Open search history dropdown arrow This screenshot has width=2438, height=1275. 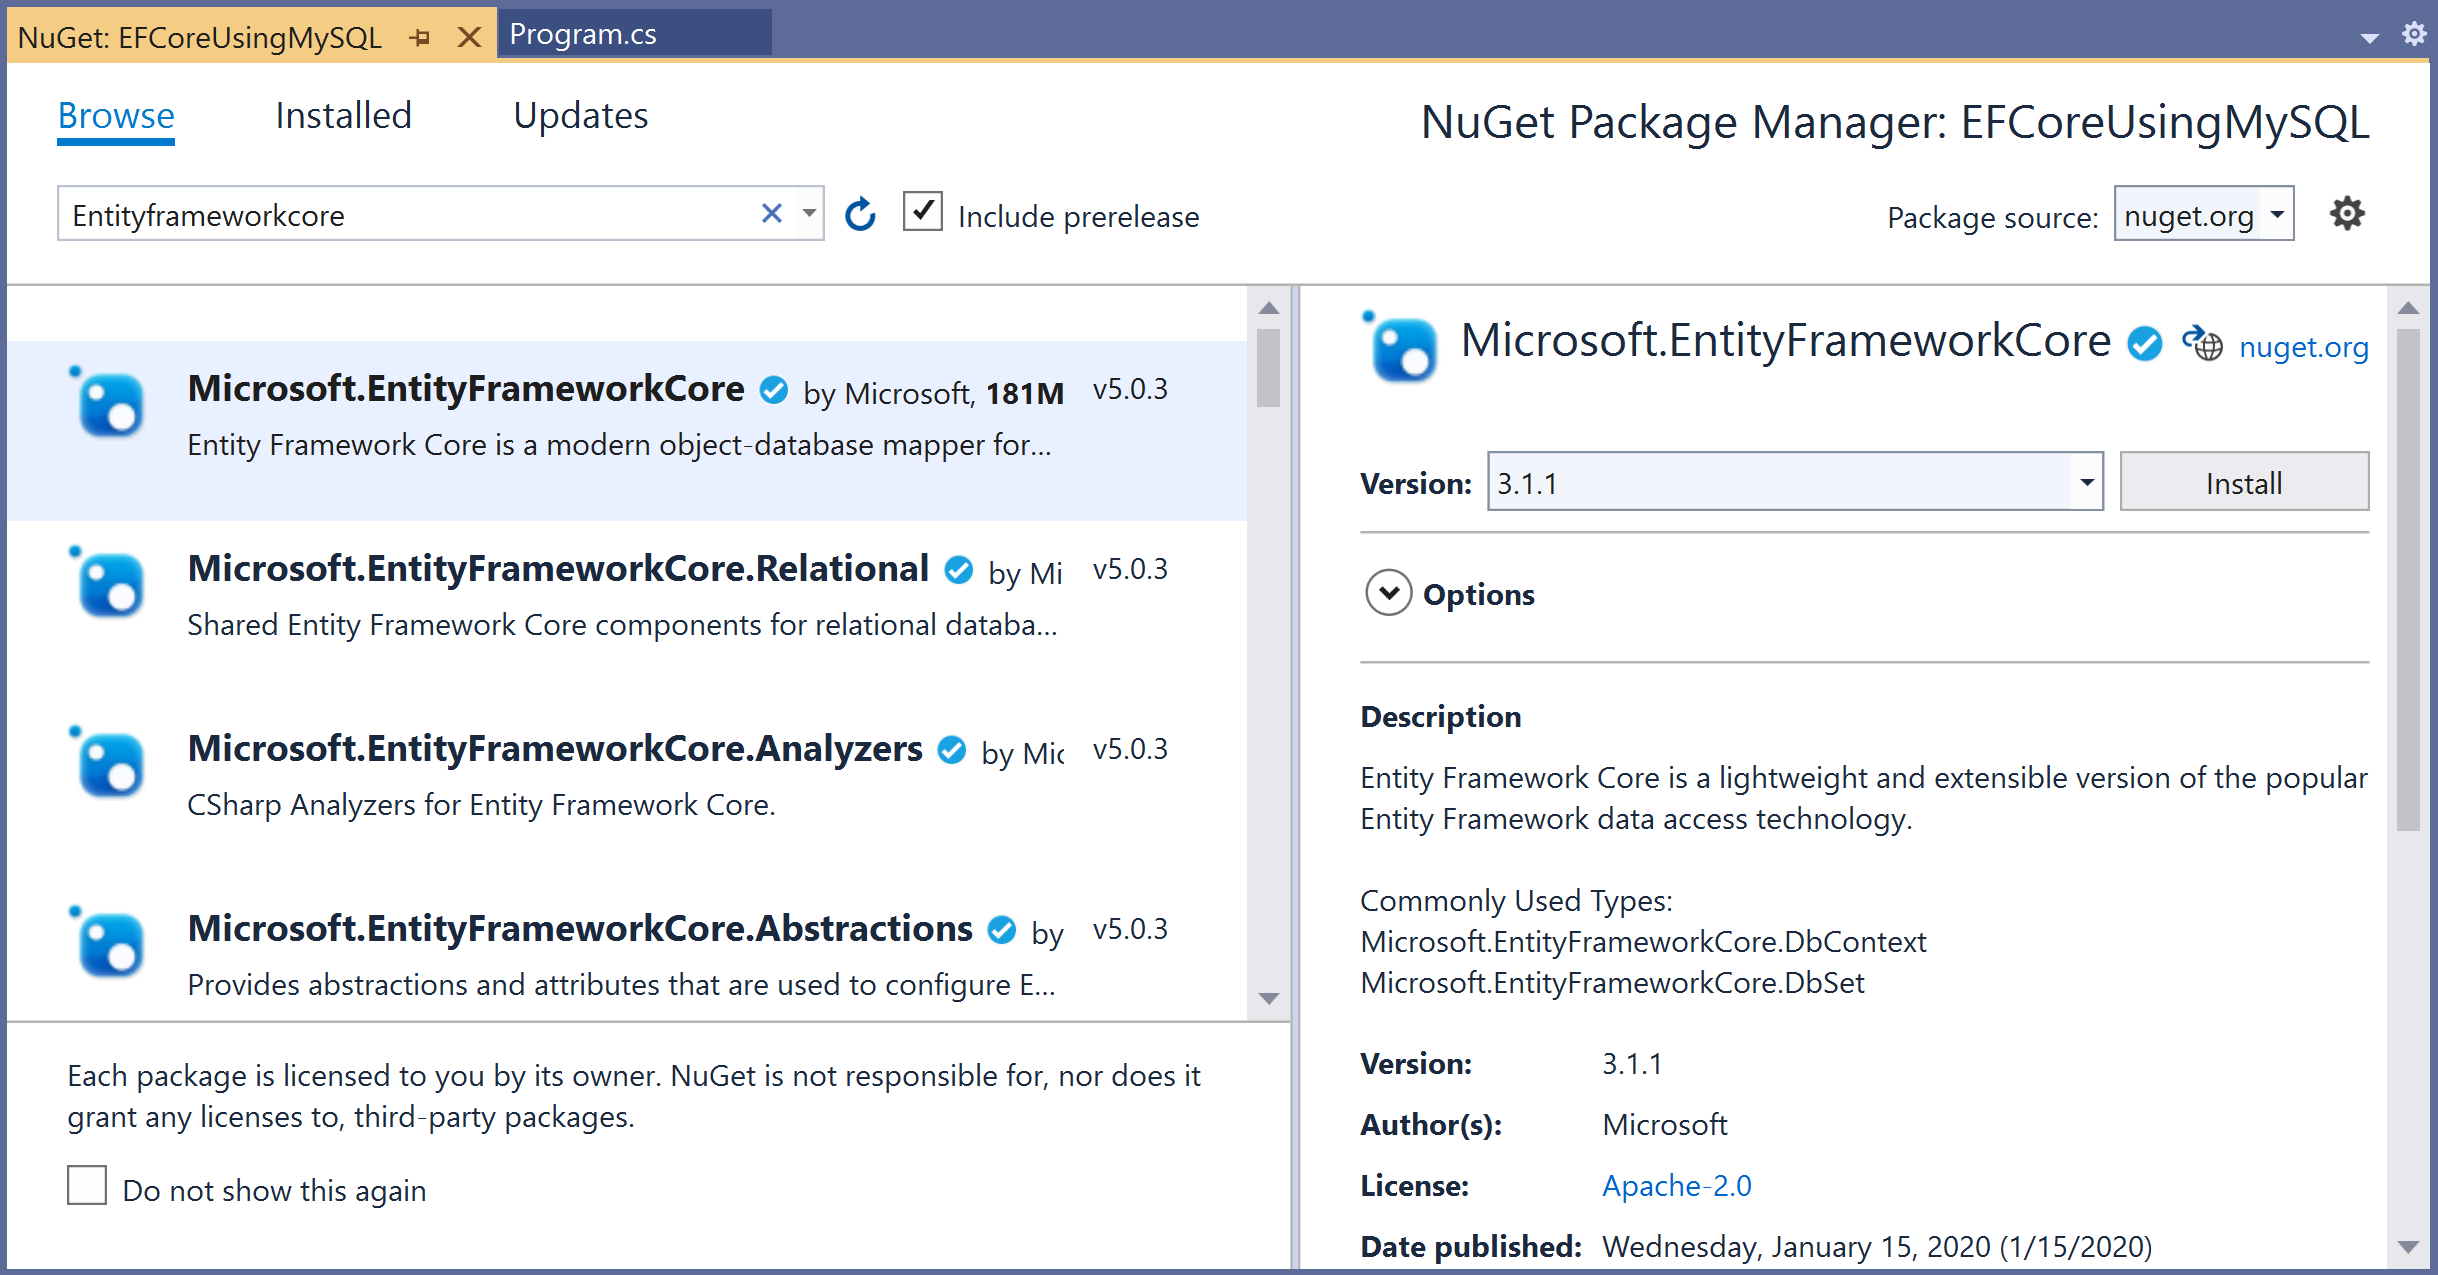808,213
